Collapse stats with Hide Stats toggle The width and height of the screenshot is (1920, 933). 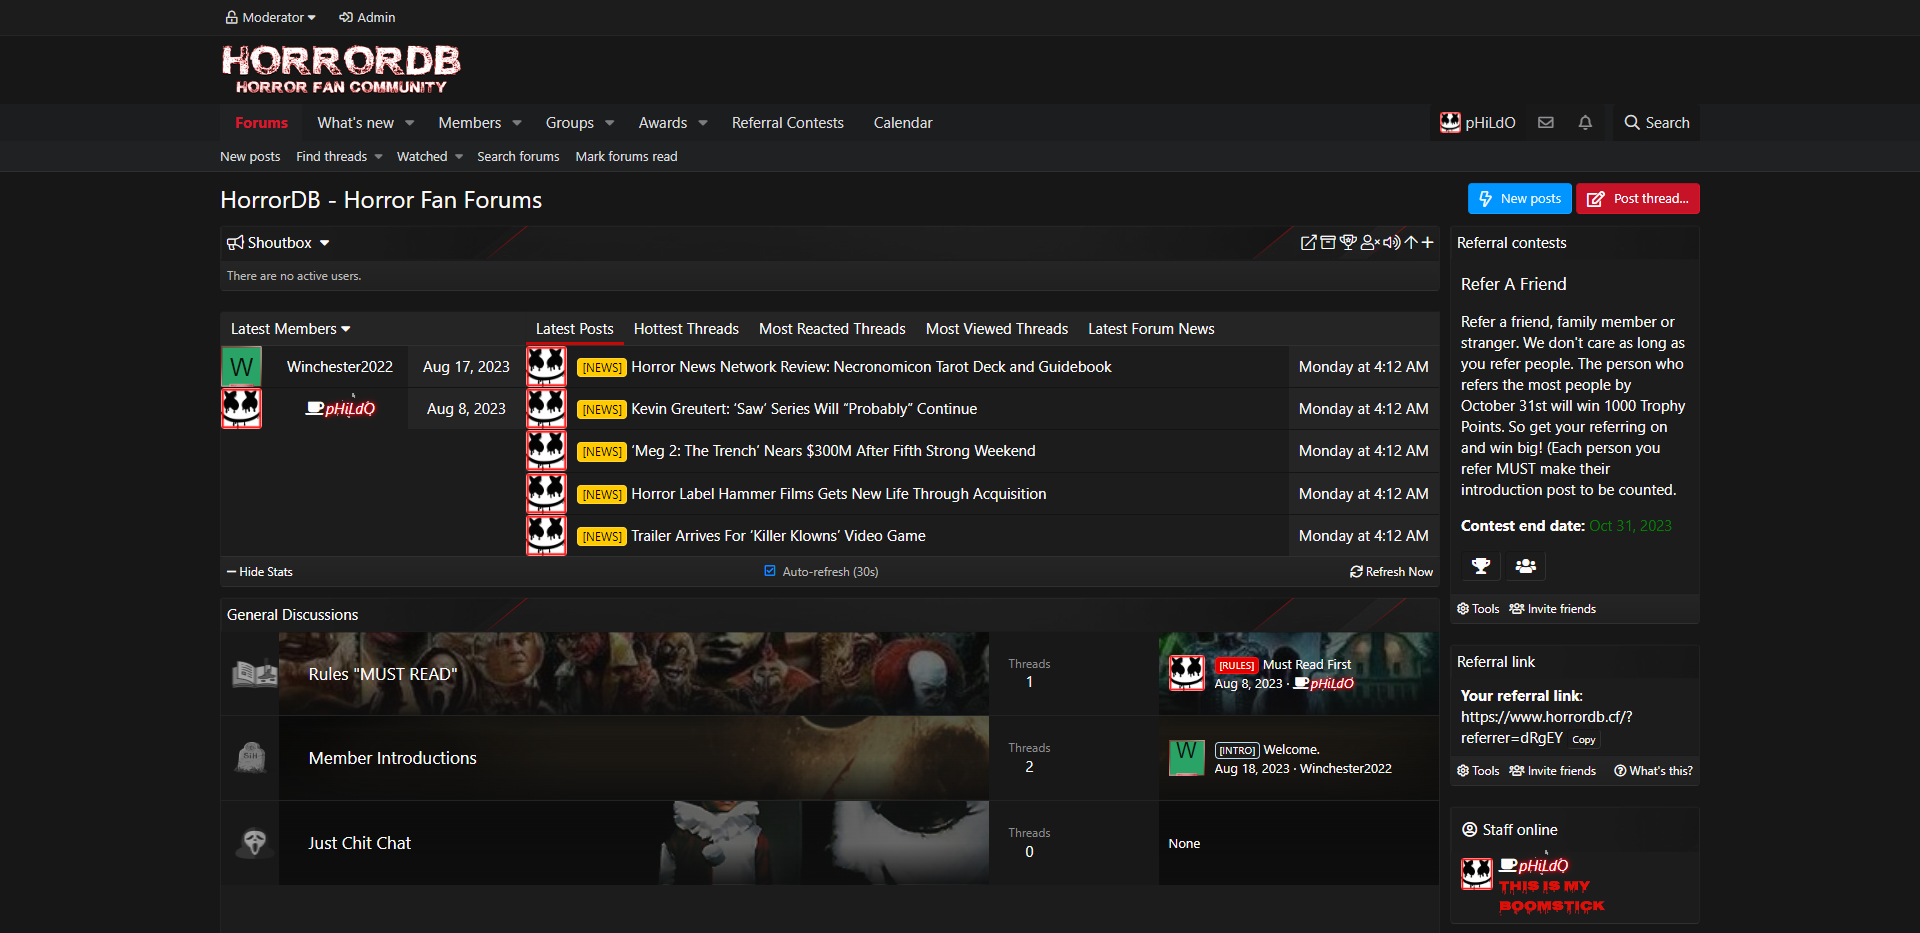260,572
